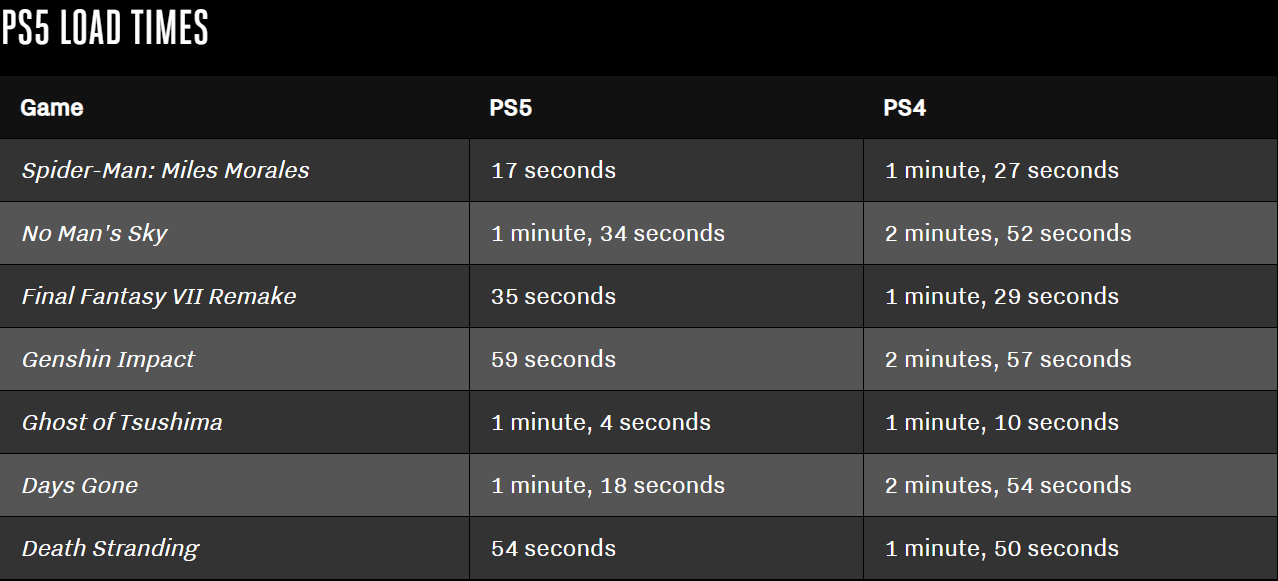Image resolution: width=1278 pixels, height=581 pixels.
Task: Select the PS5 column header
Action: pos(510,107)
